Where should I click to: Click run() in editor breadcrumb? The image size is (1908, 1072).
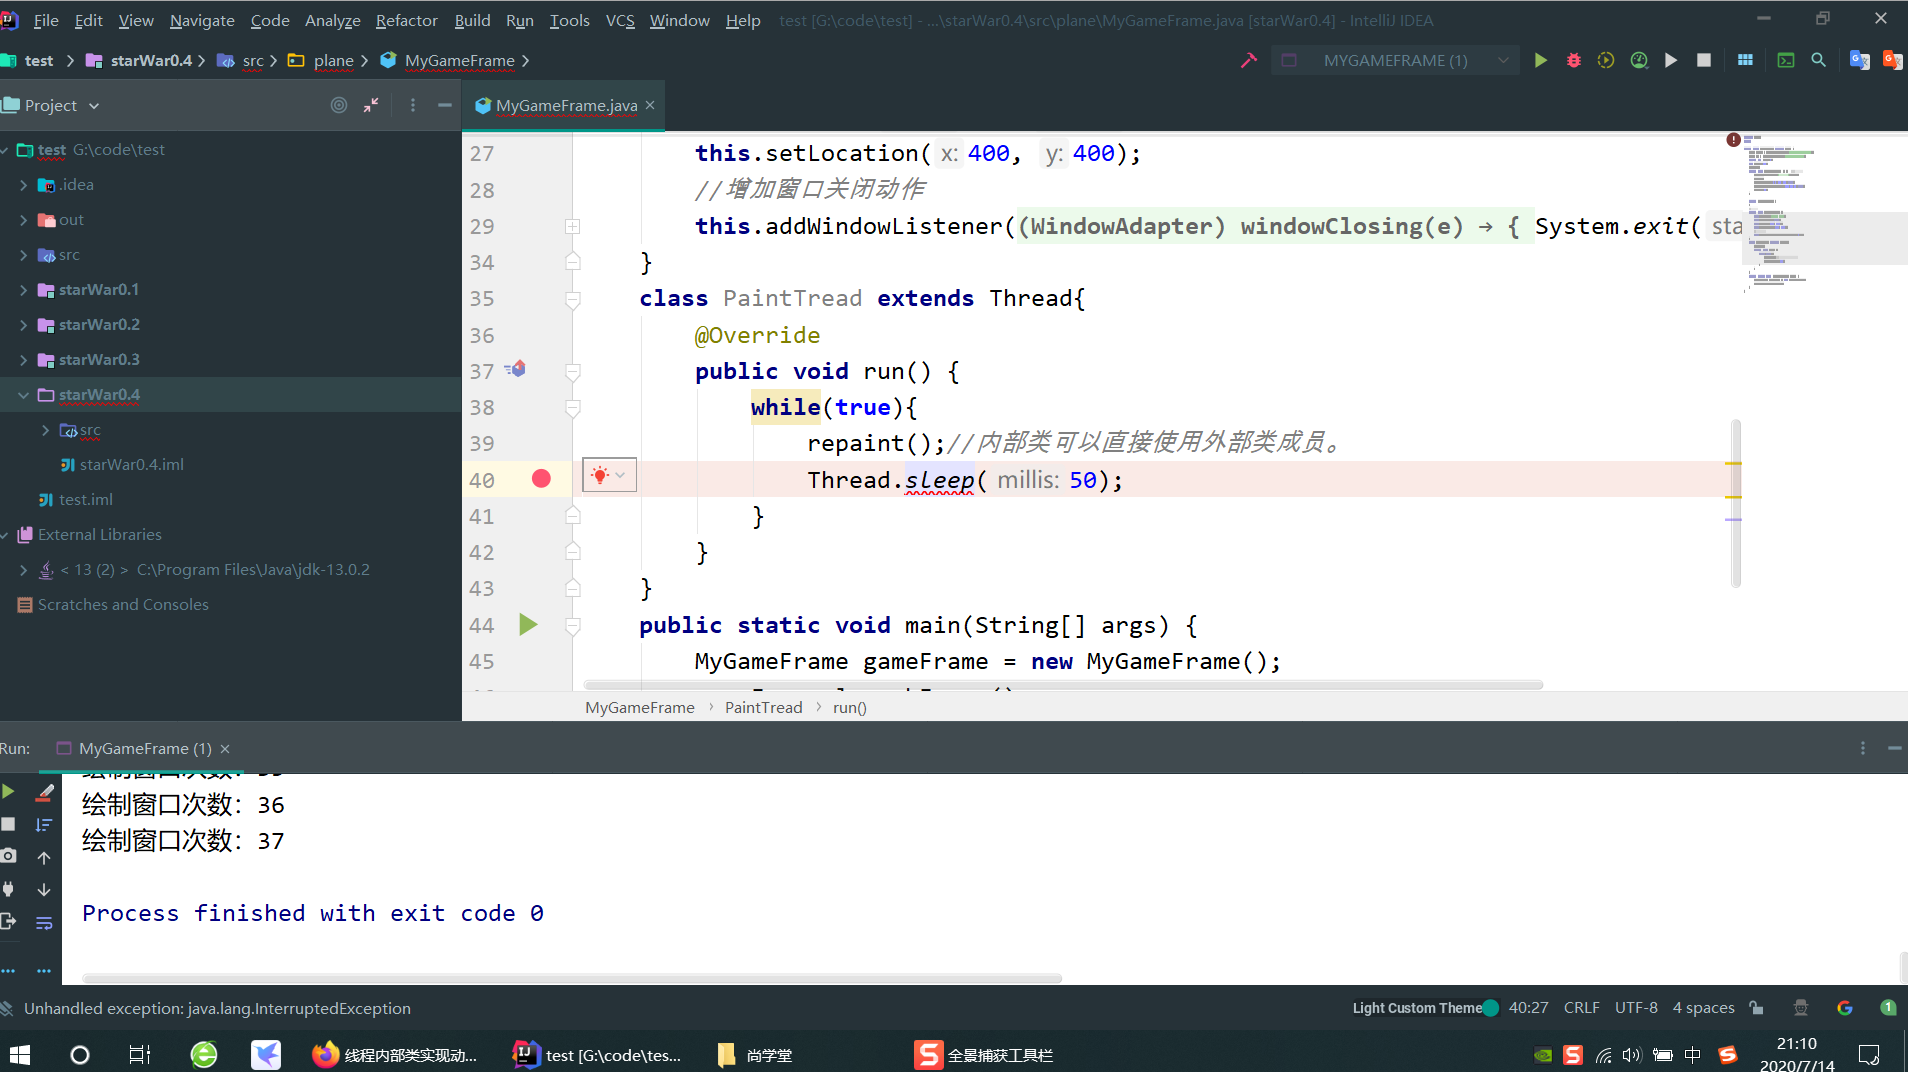(849, 707)
